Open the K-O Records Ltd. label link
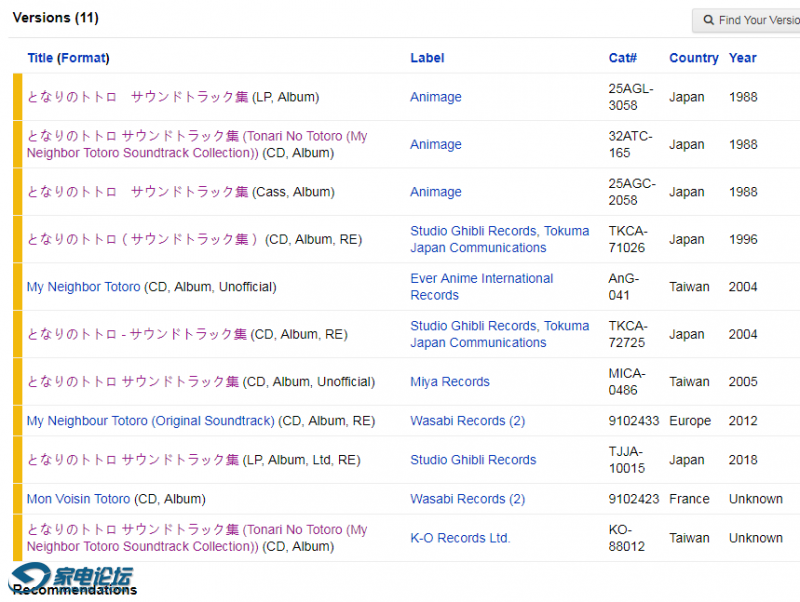Viewport: 800px width, 602px height. click(x=460, y=538)
